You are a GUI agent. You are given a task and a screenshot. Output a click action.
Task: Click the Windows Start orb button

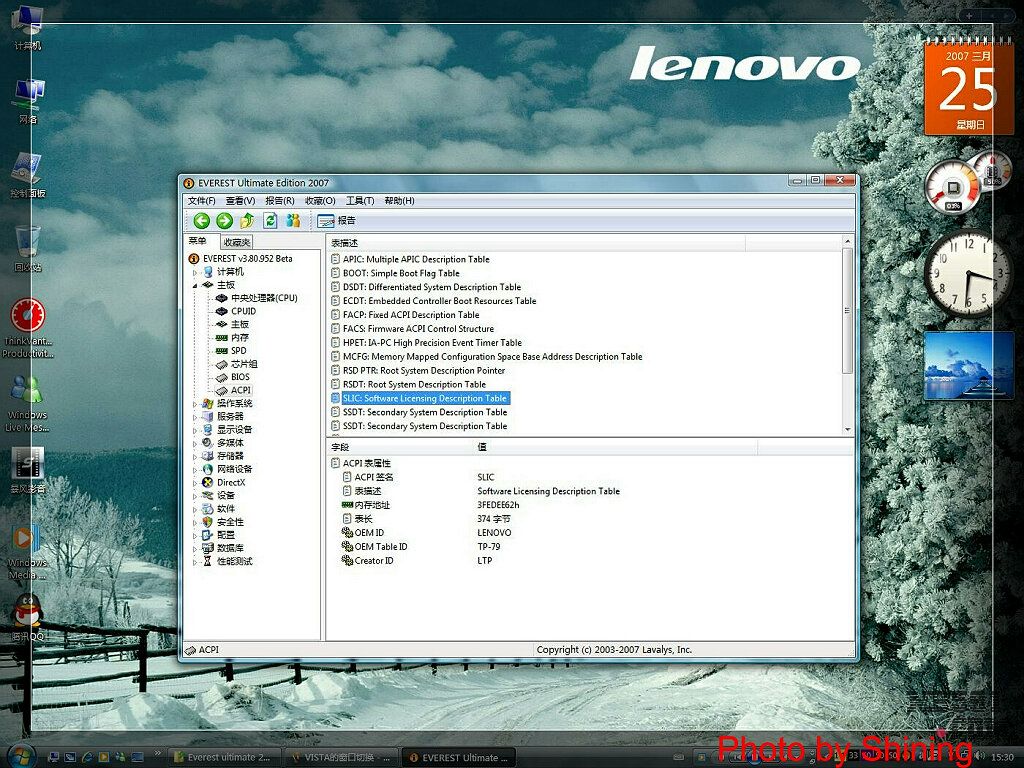[x=21, y=754]
